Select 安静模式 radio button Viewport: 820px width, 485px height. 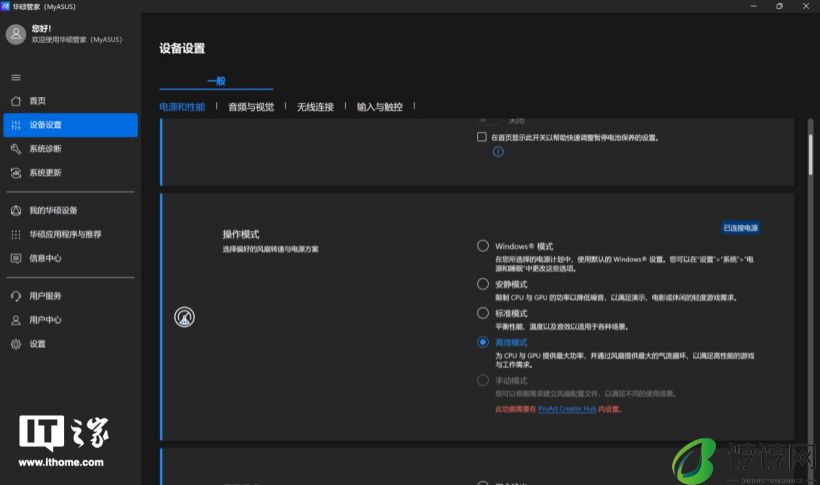tap(483, 284)
